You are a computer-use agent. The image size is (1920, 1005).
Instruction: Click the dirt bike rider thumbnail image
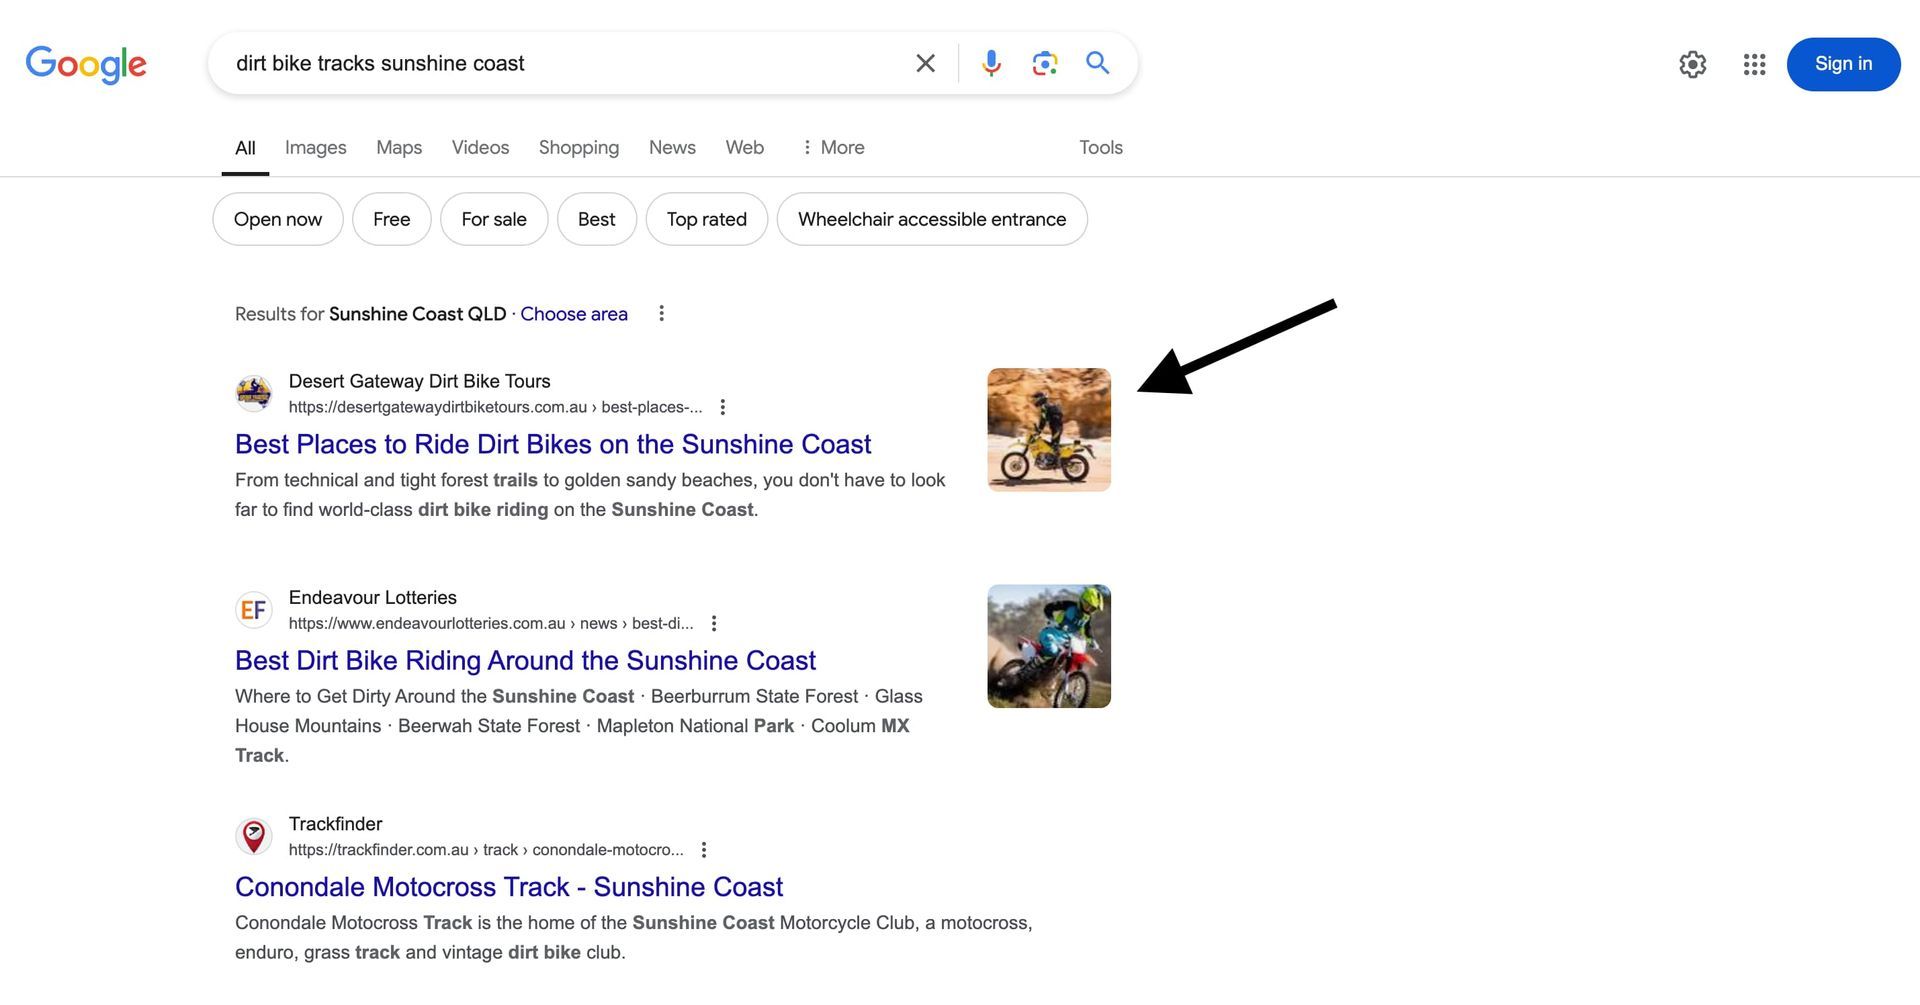coord(1048,429)
